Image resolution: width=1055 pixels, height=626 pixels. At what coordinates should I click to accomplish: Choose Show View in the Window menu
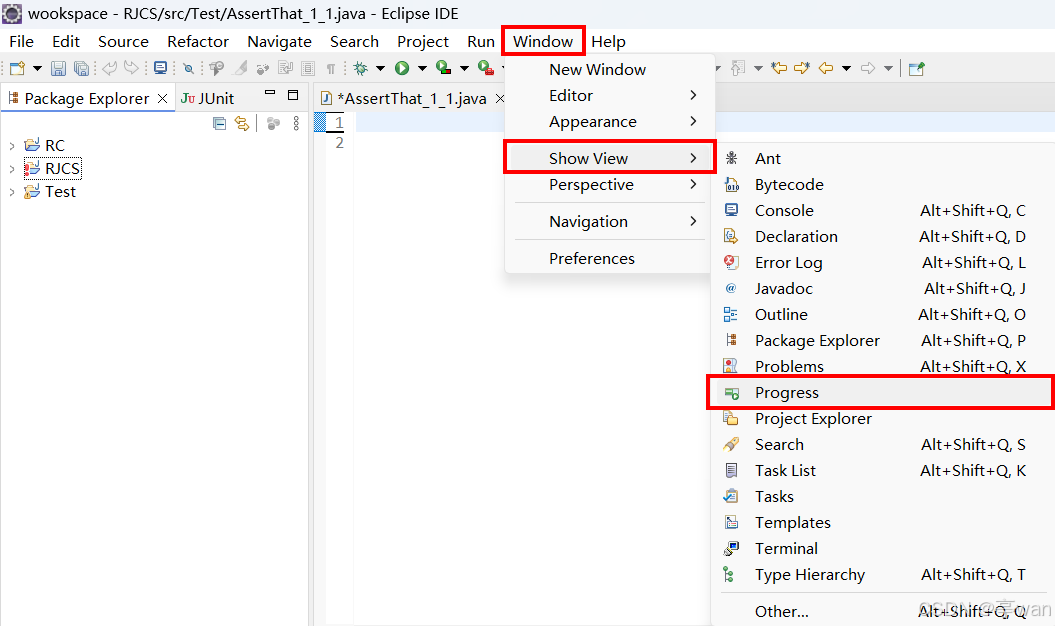point(610,158)
